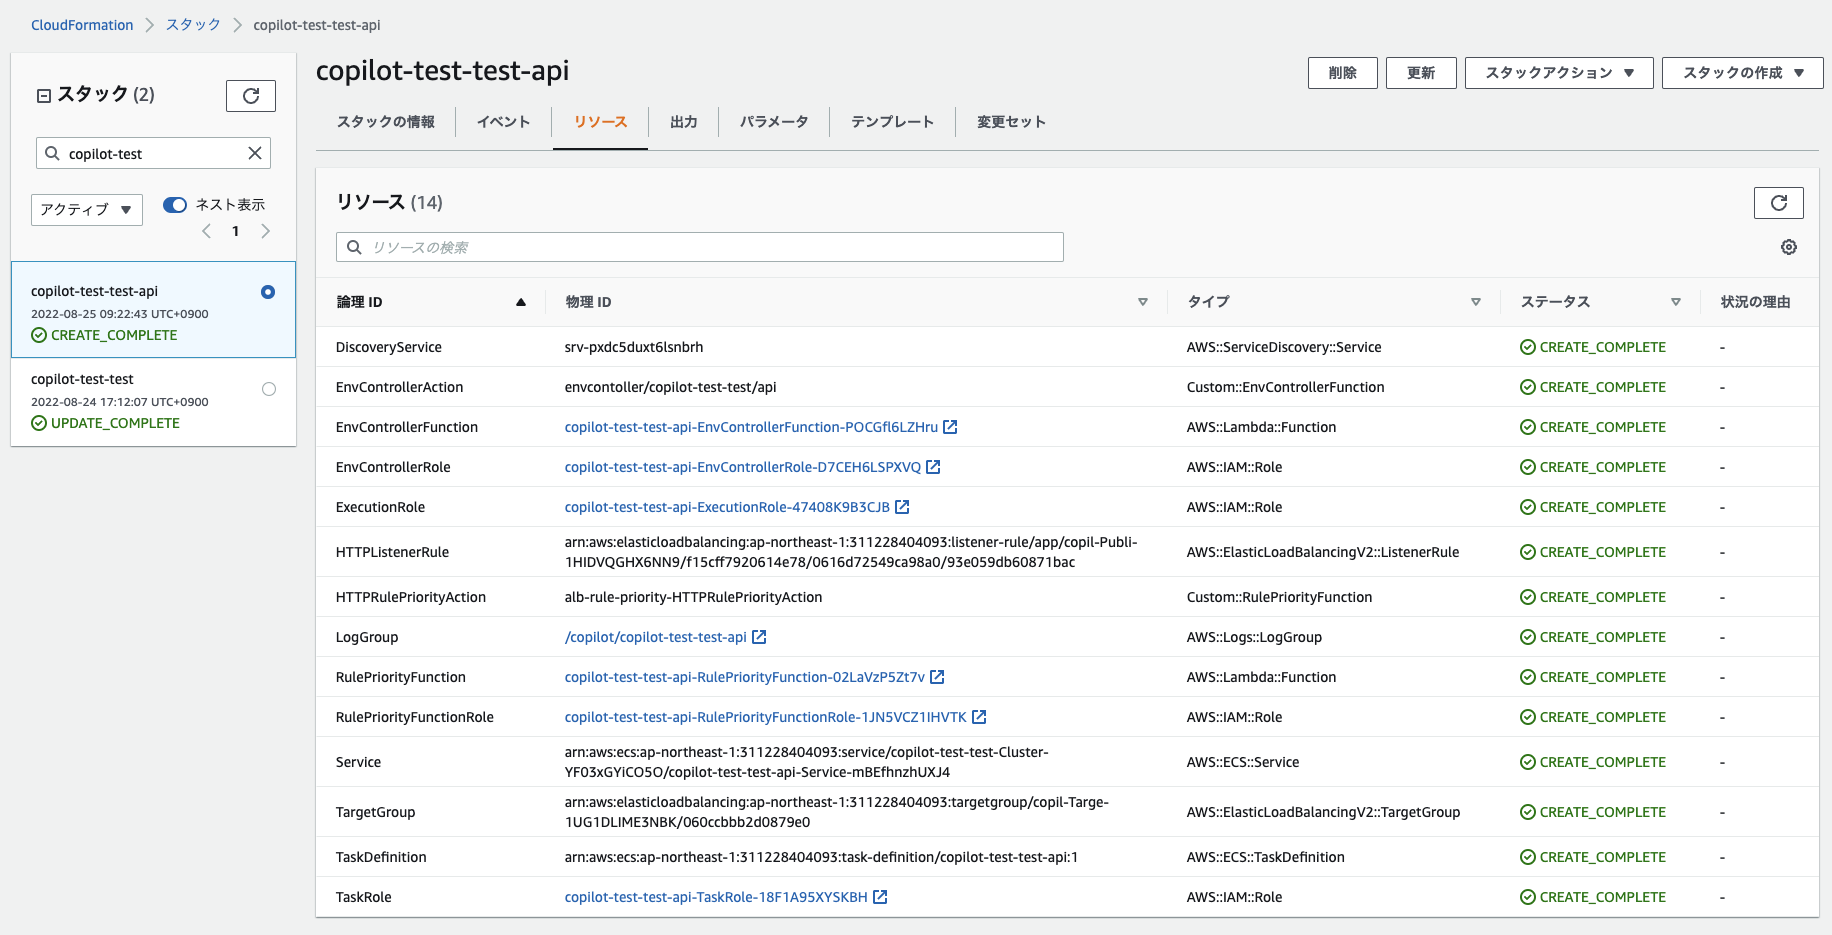The image size is (1832, 935).
Task: Open external link icon for TaskRole
Action: (x=880, y=897)
